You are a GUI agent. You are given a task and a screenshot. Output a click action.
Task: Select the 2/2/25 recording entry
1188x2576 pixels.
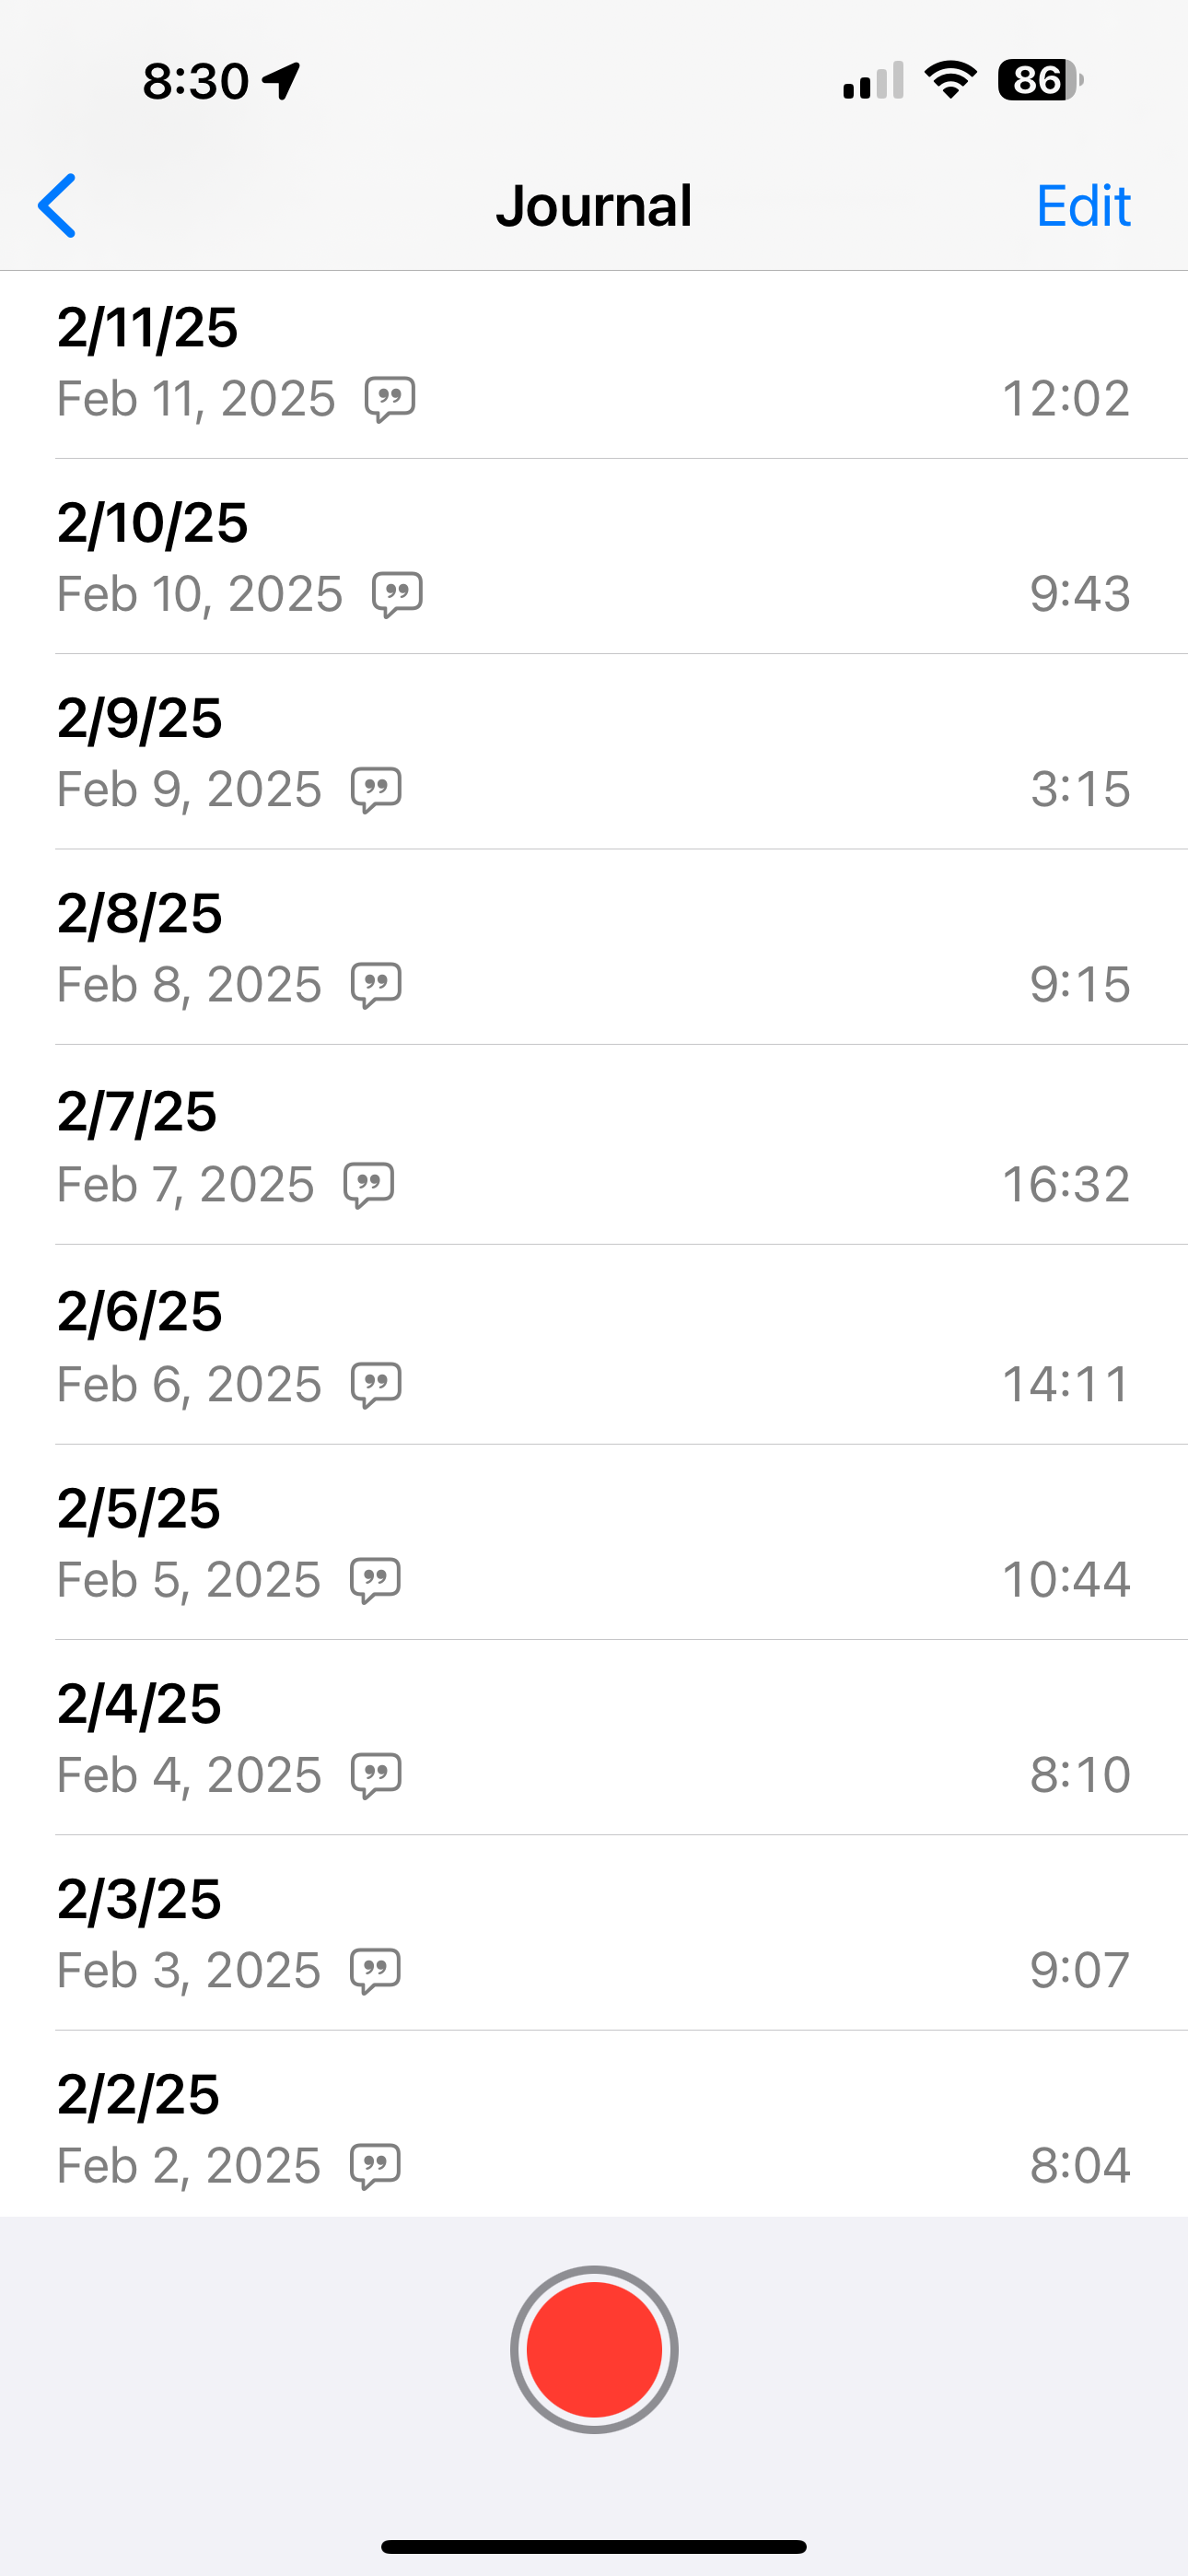(x=138, y=2095)
